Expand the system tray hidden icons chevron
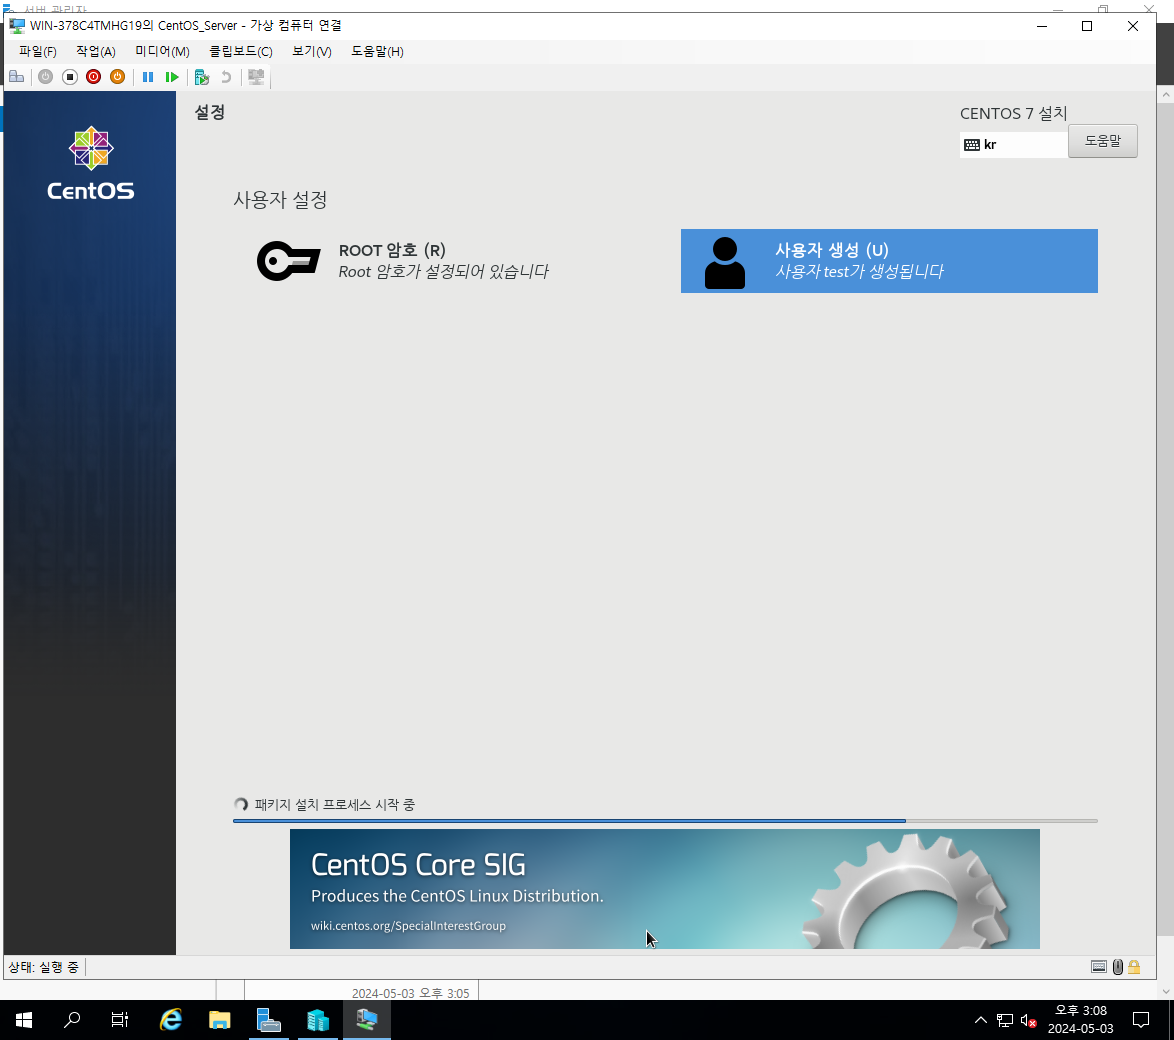 coord(980,1020)
